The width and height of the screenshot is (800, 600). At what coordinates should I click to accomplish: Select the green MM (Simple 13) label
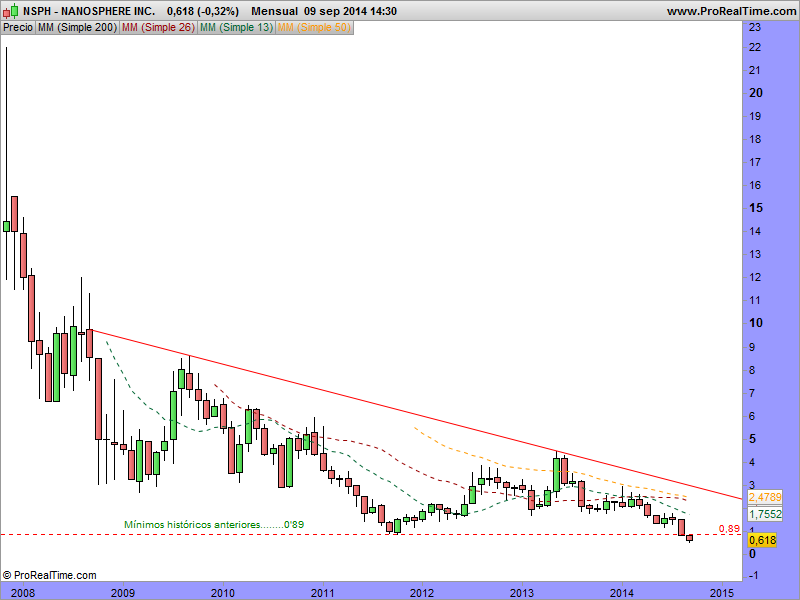coord(235,28)
